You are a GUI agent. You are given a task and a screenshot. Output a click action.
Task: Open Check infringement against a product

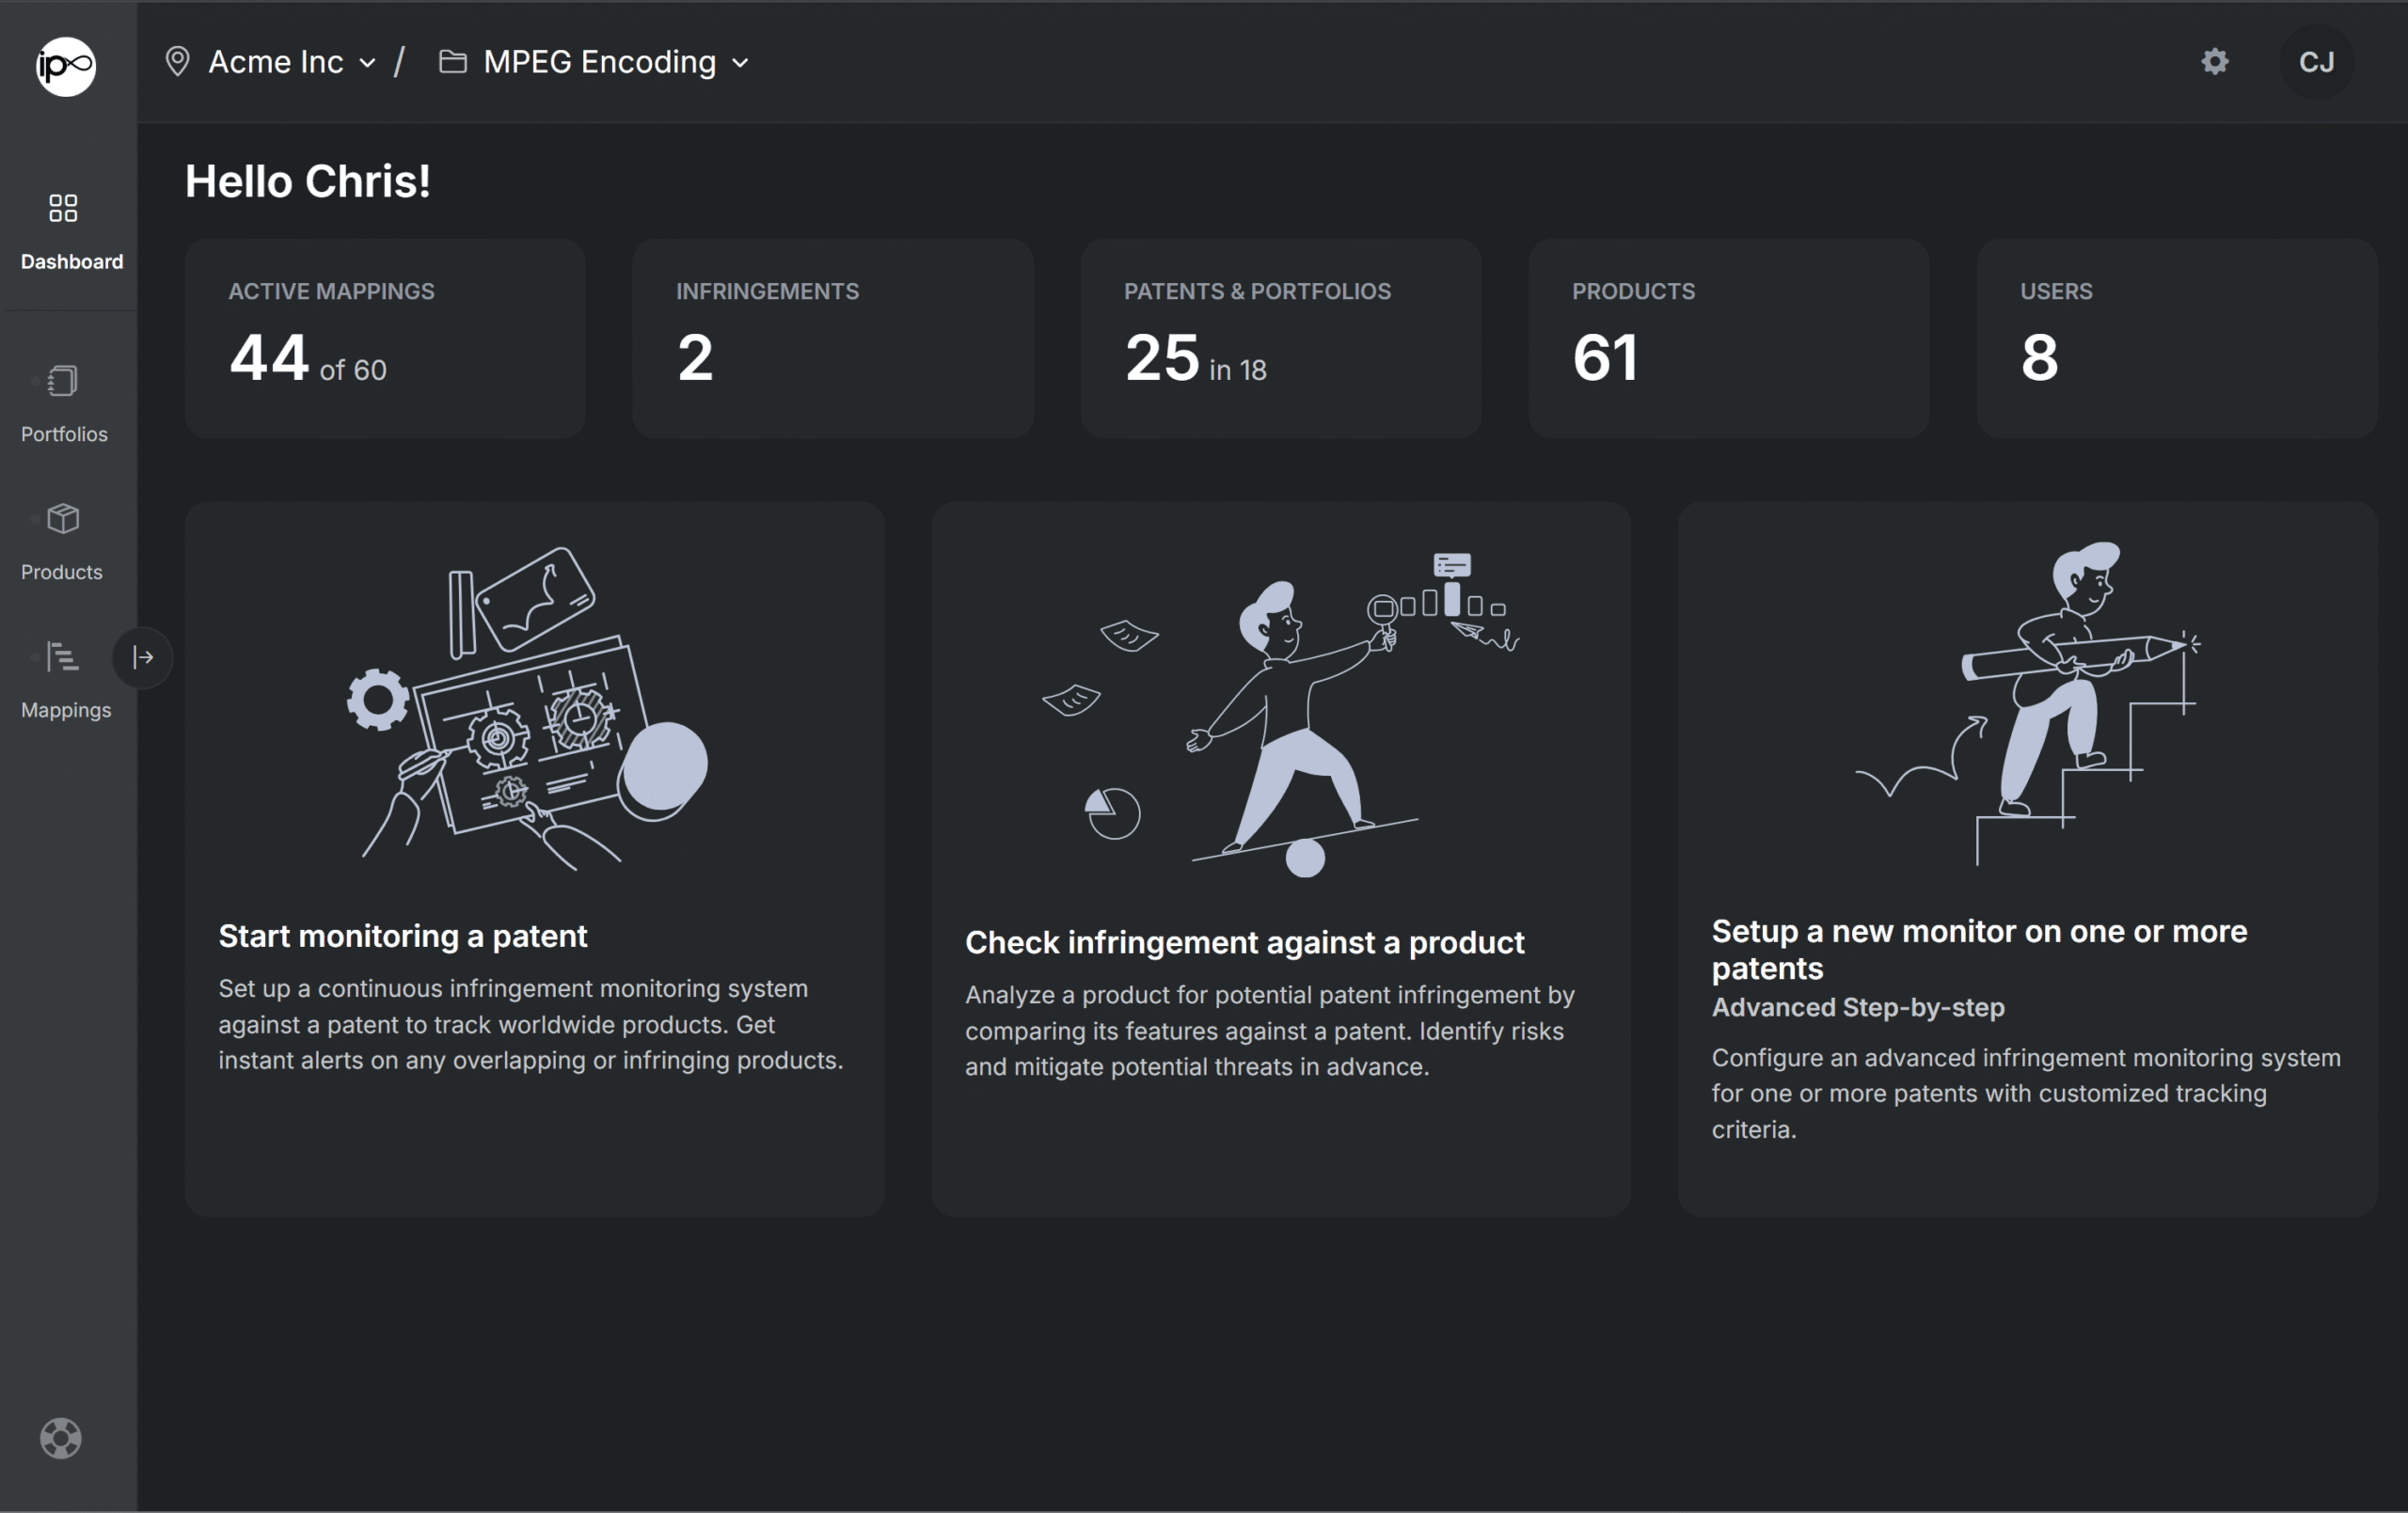1281,860
